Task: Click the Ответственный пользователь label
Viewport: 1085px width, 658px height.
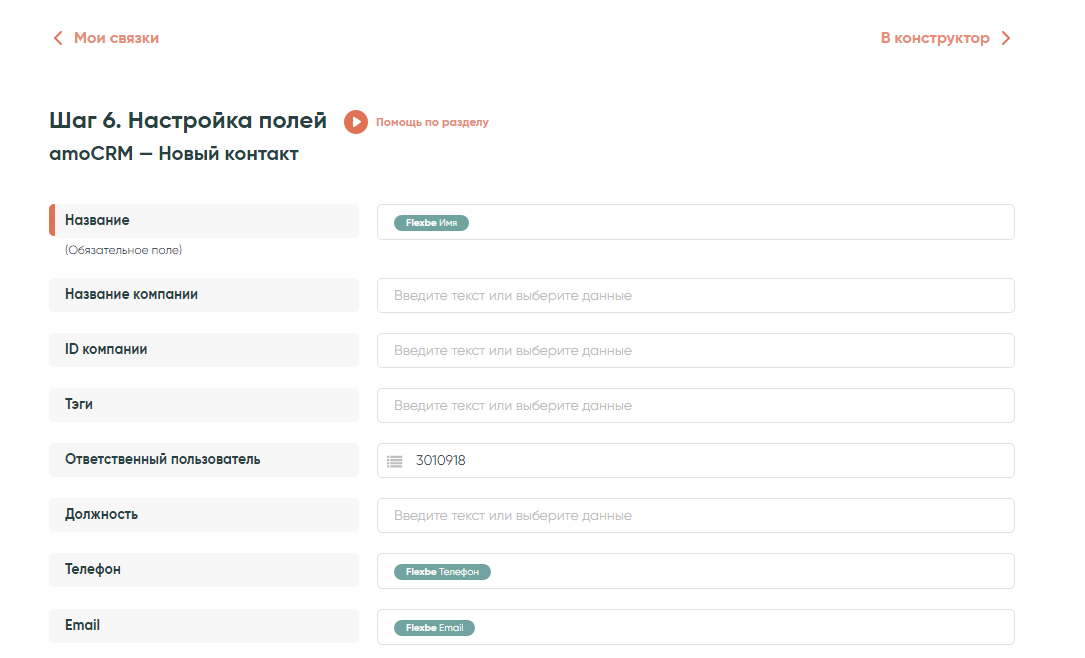Action: (162, 459)
